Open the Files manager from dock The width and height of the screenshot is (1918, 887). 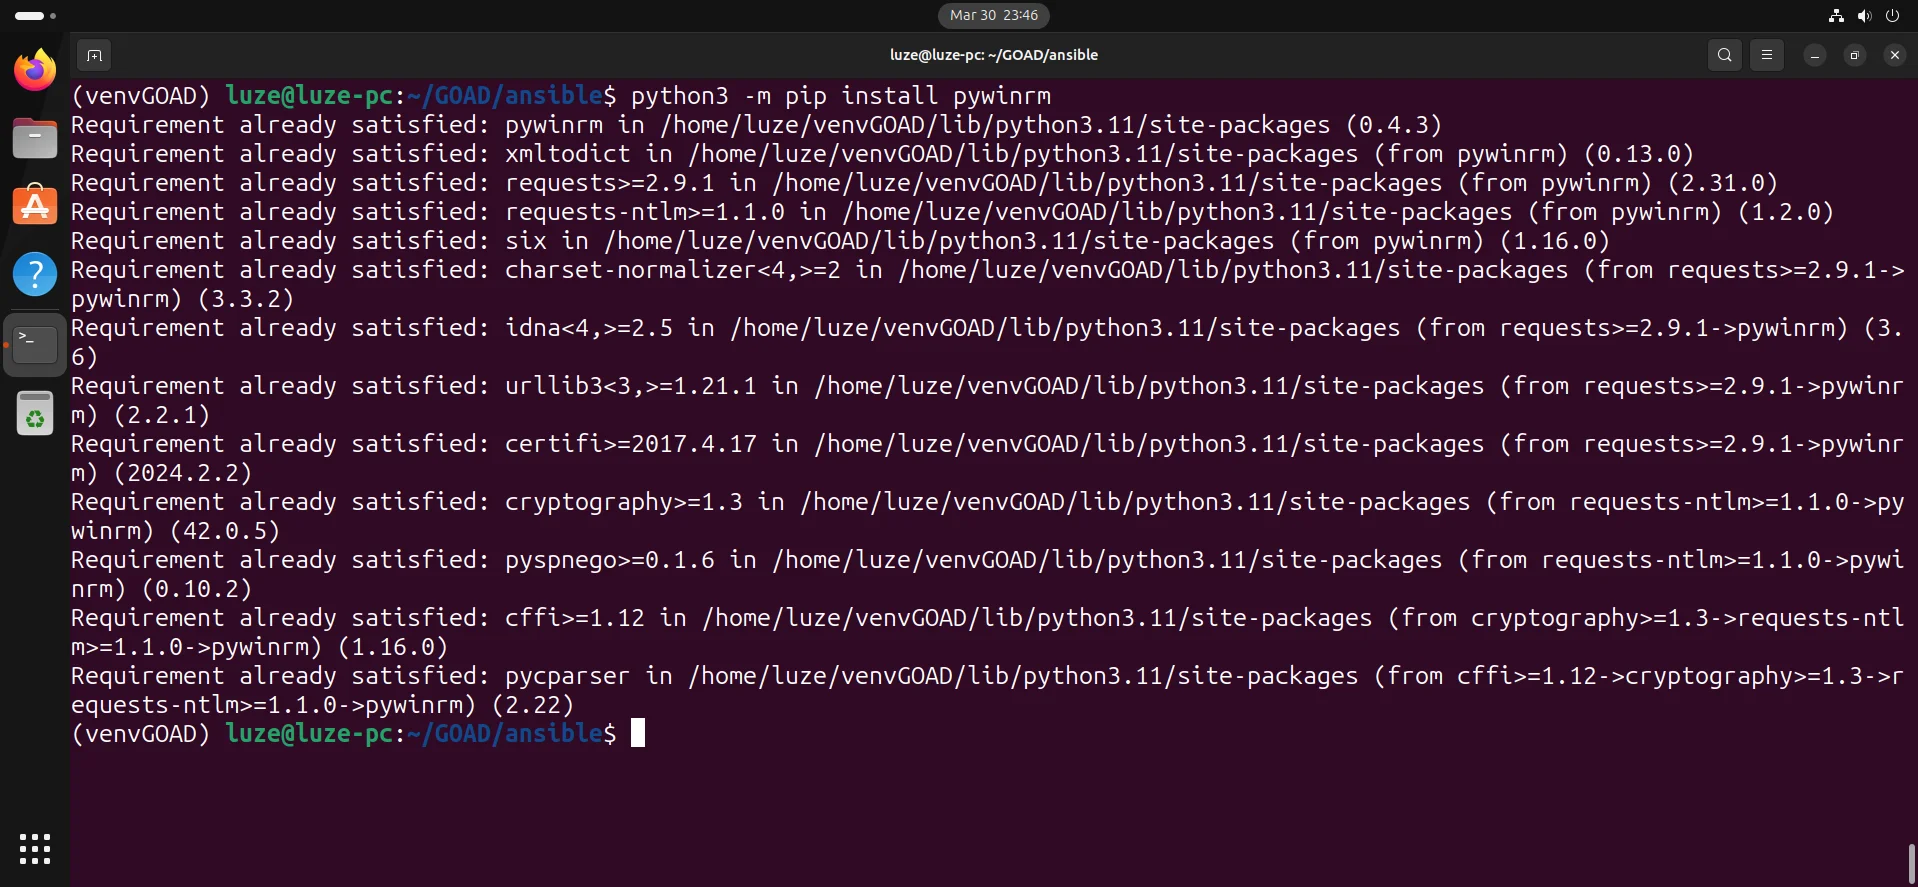pos(35,138)
